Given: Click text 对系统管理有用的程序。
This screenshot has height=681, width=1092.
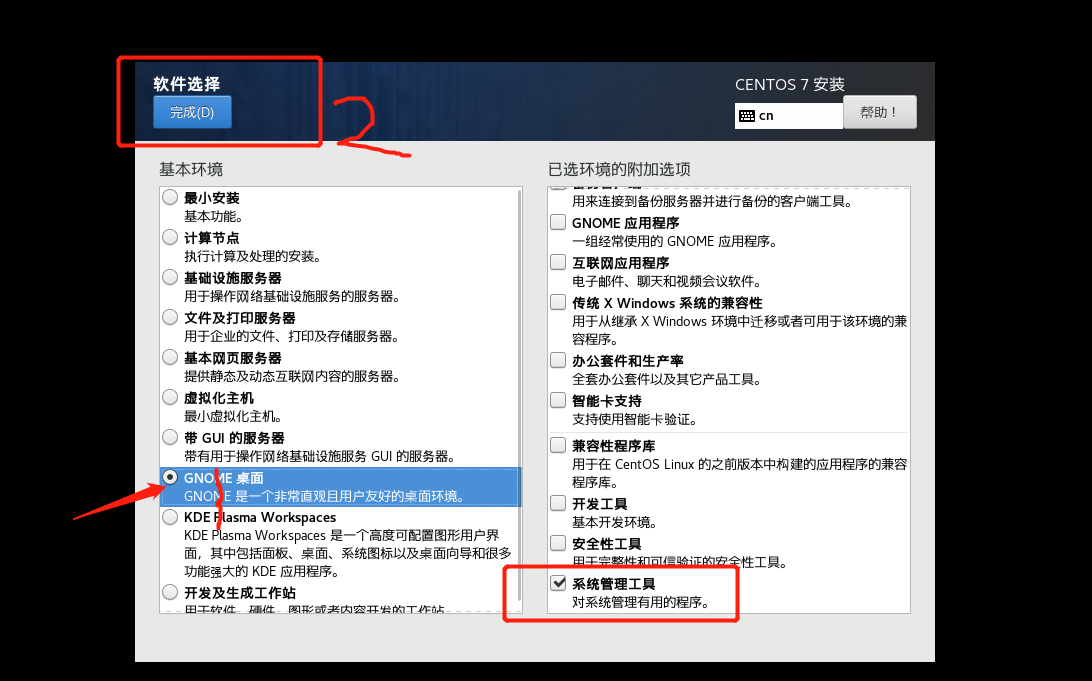Looking at the screenshot, I should coord(641,602).
